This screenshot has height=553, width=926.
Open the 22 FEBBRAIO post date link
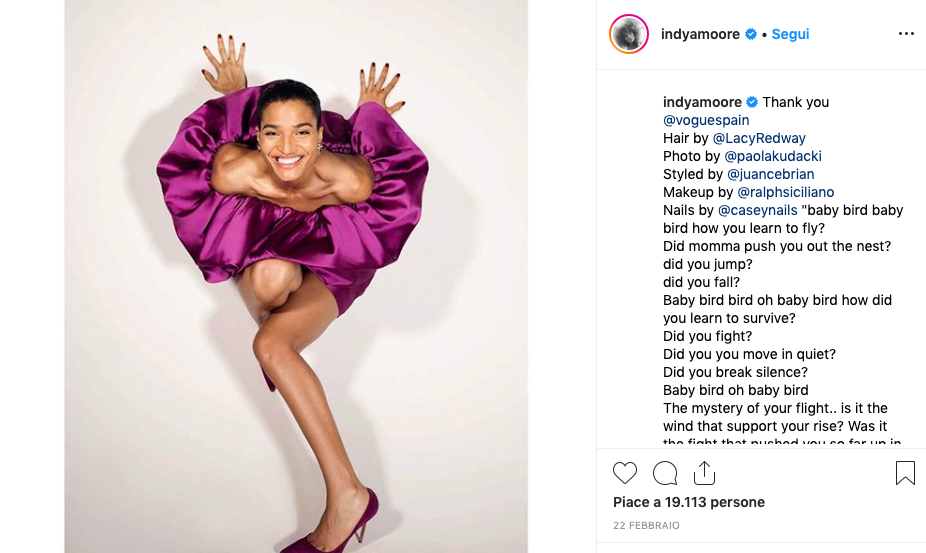click(x=646, y=525)
